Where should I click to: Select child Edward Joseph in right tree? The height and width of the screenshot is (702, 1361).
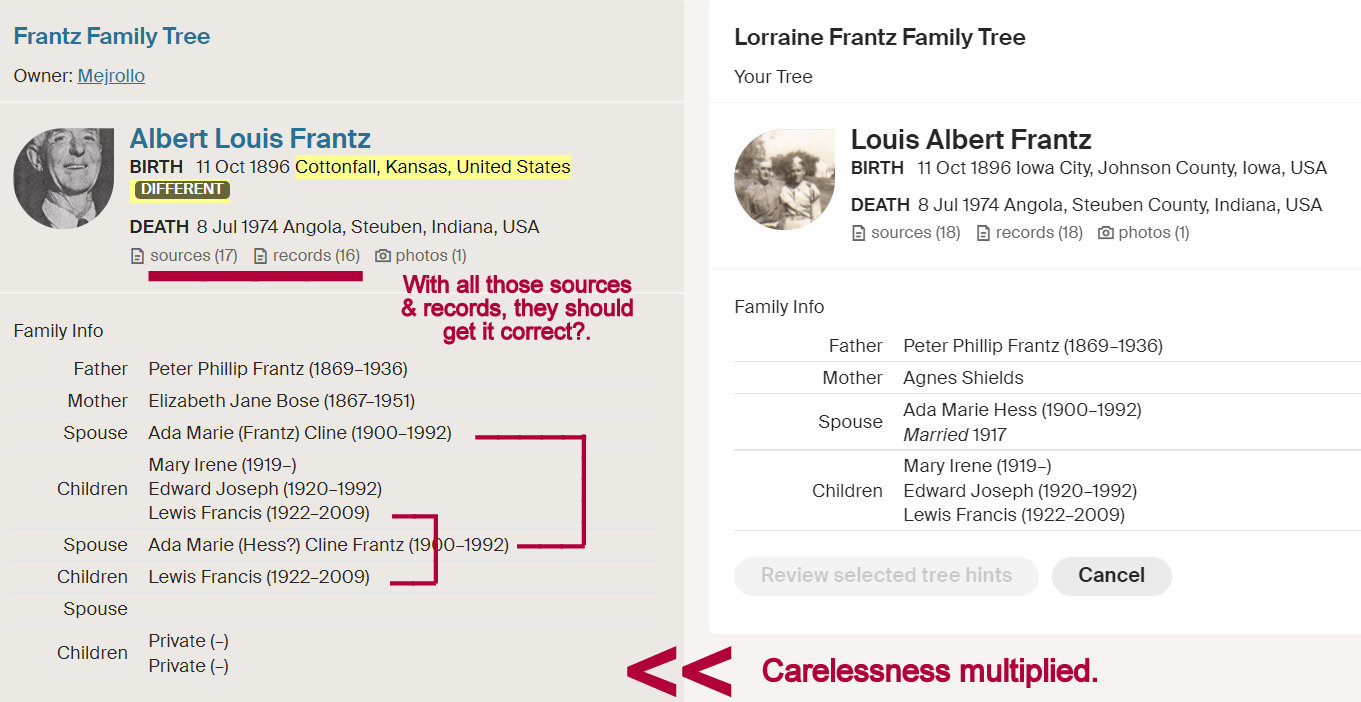click(1020, 491)
